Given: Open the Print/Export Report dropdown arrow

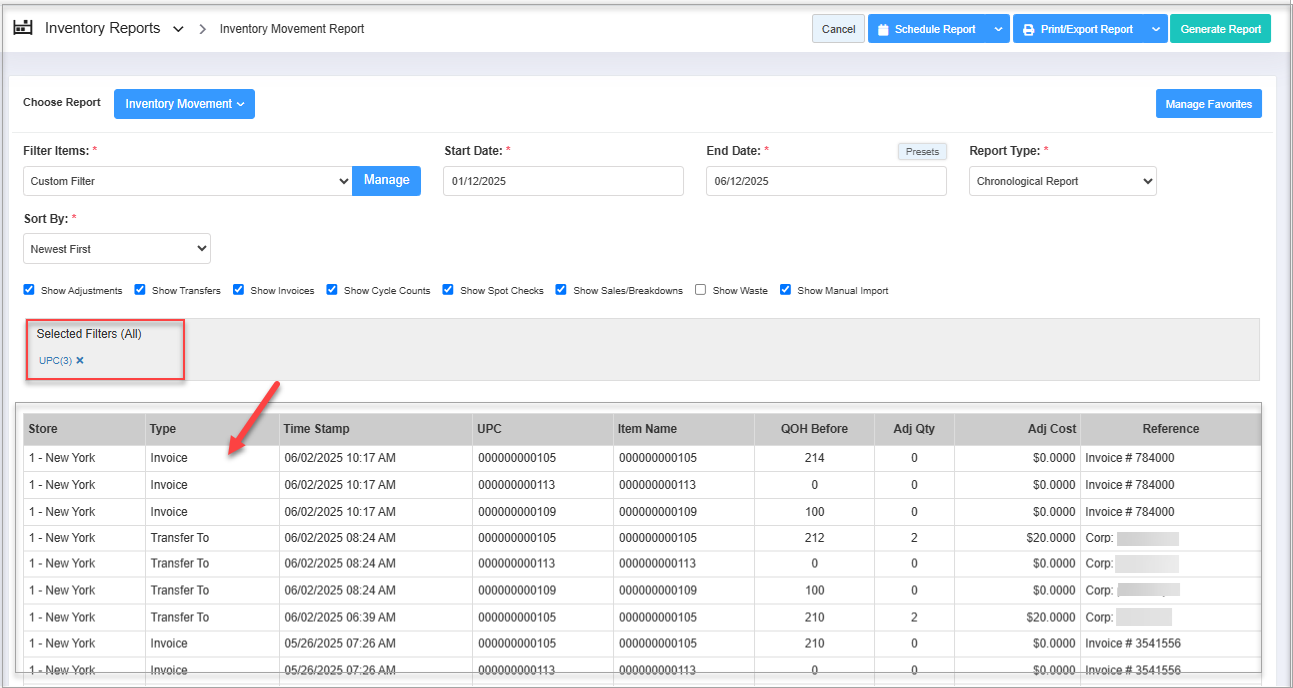Looking at the screenshot, I should (x=1155, y=30).
